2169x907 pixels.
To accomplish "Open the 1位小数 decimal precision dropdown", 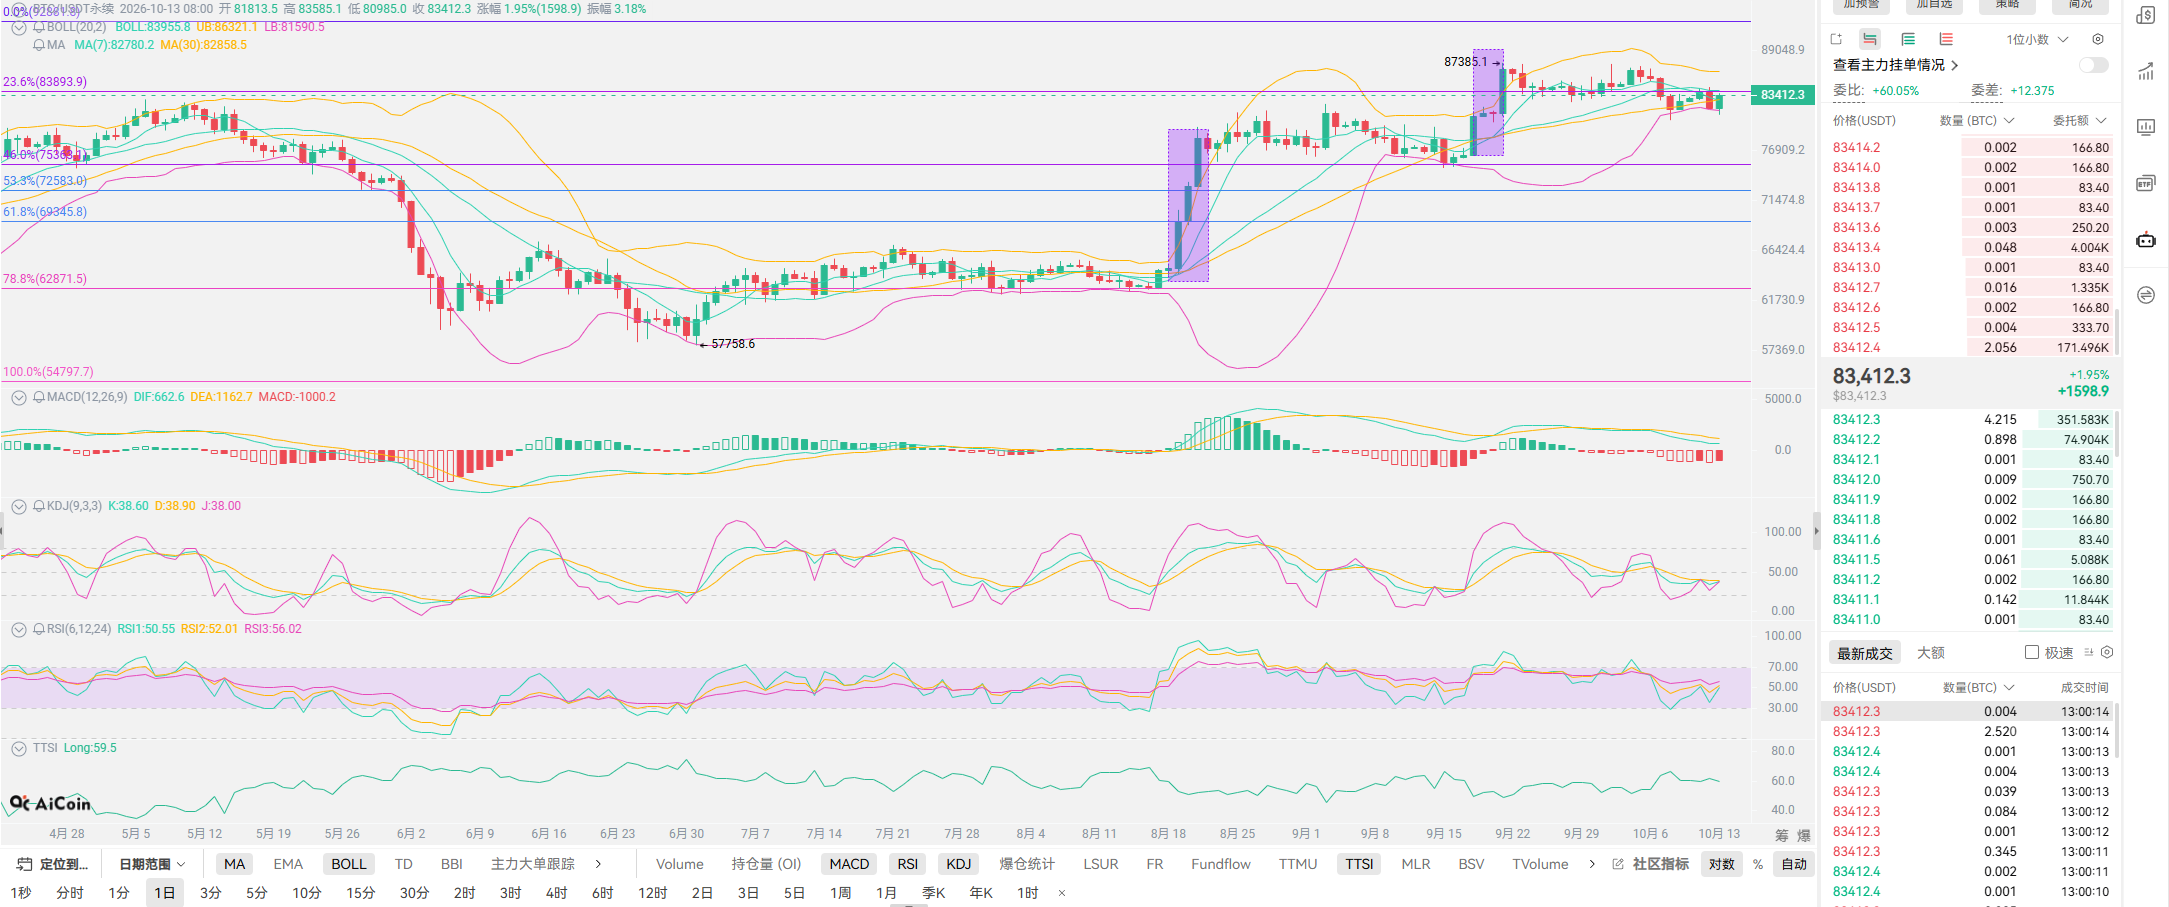I will [2037, 39].
